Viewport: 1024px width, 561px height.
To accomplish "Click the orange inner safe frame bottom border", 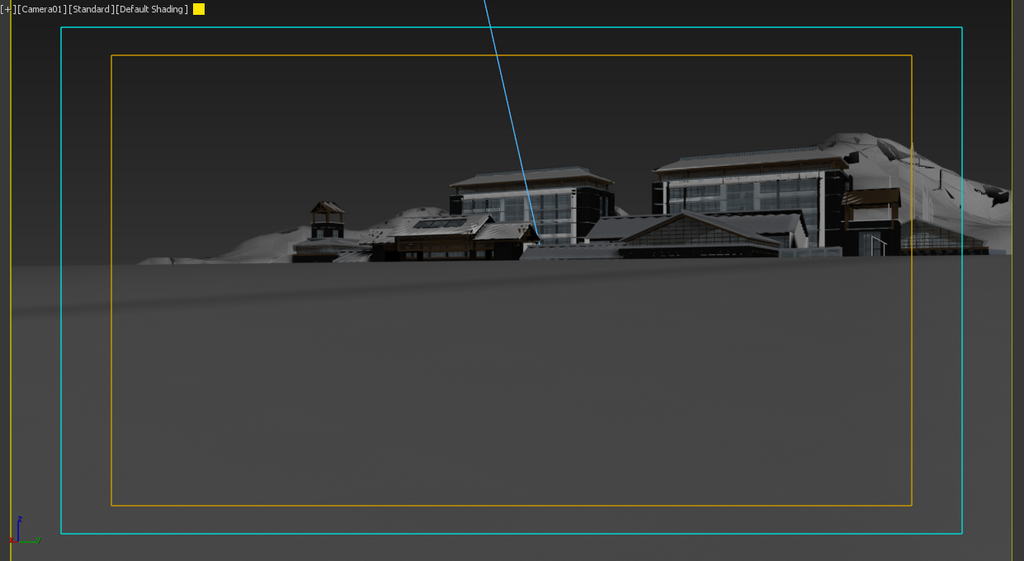I will pyautogui.click(x=500, y=505).
